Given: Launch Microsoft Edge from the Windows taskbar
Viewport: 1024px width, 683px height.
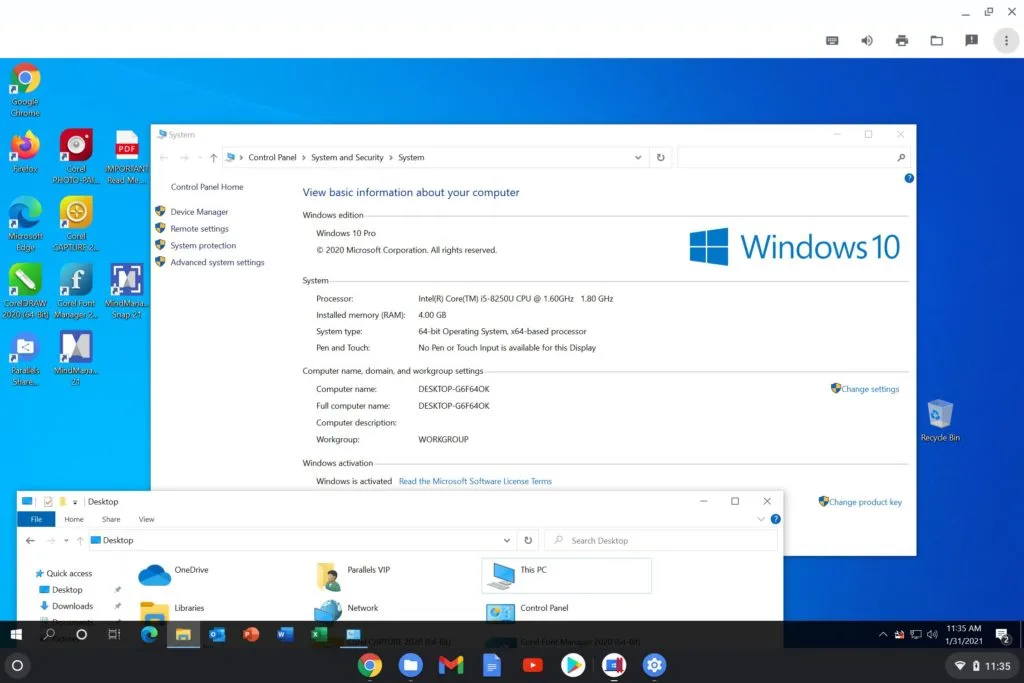Looking at the screenshot, I should tap(148, 634).
